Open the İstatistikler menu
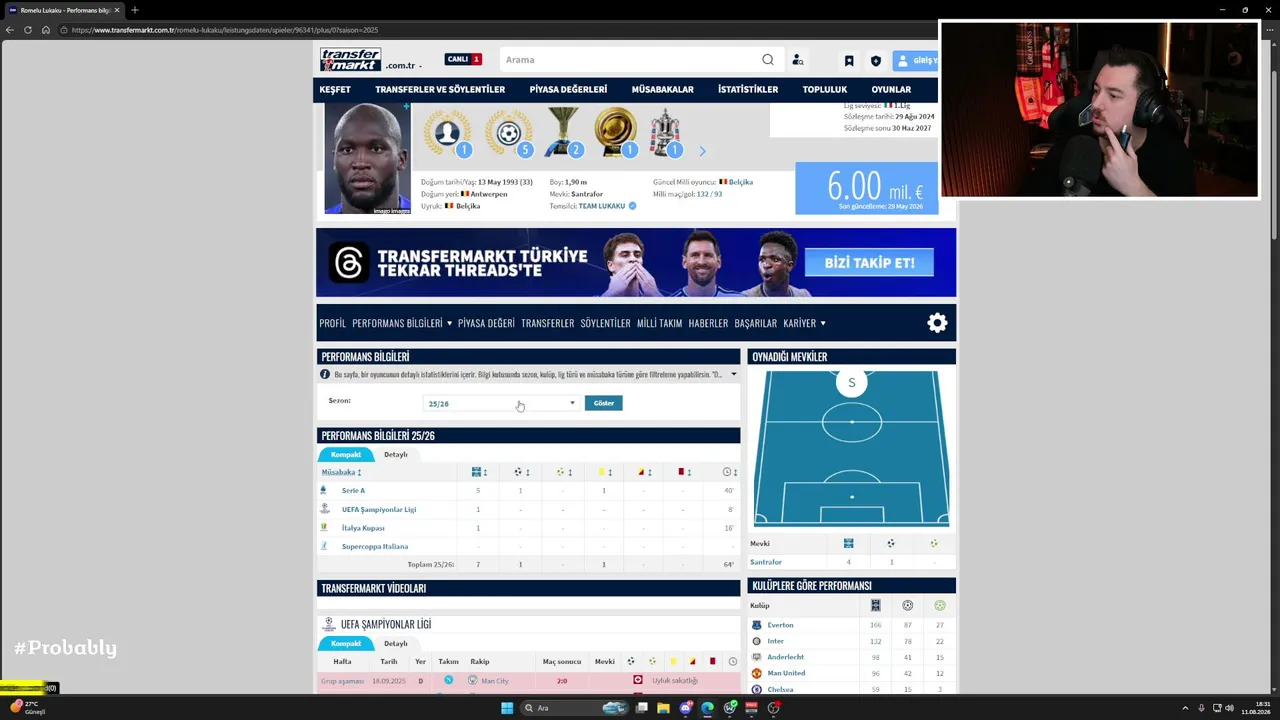The width and height of the screenshot is (1280, 720). click(x=748, y=90)
